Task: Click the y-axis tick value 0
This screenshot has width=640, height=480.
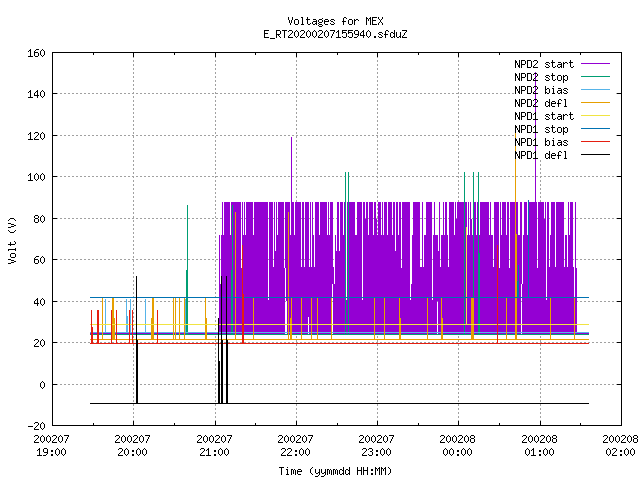Action: click(42, 385)
